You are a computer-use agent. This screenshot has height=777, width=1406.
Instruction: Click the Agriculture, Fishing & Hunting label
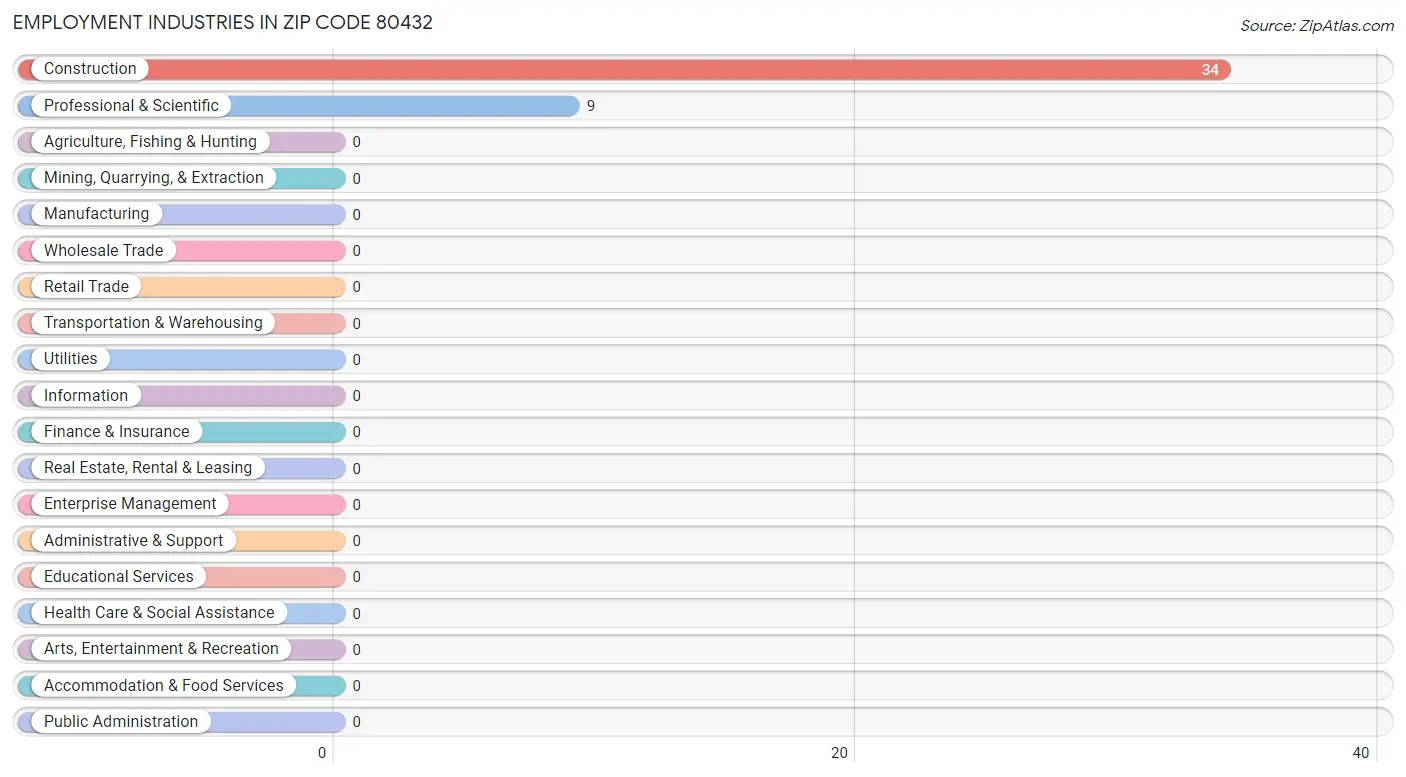pos(150,142)
